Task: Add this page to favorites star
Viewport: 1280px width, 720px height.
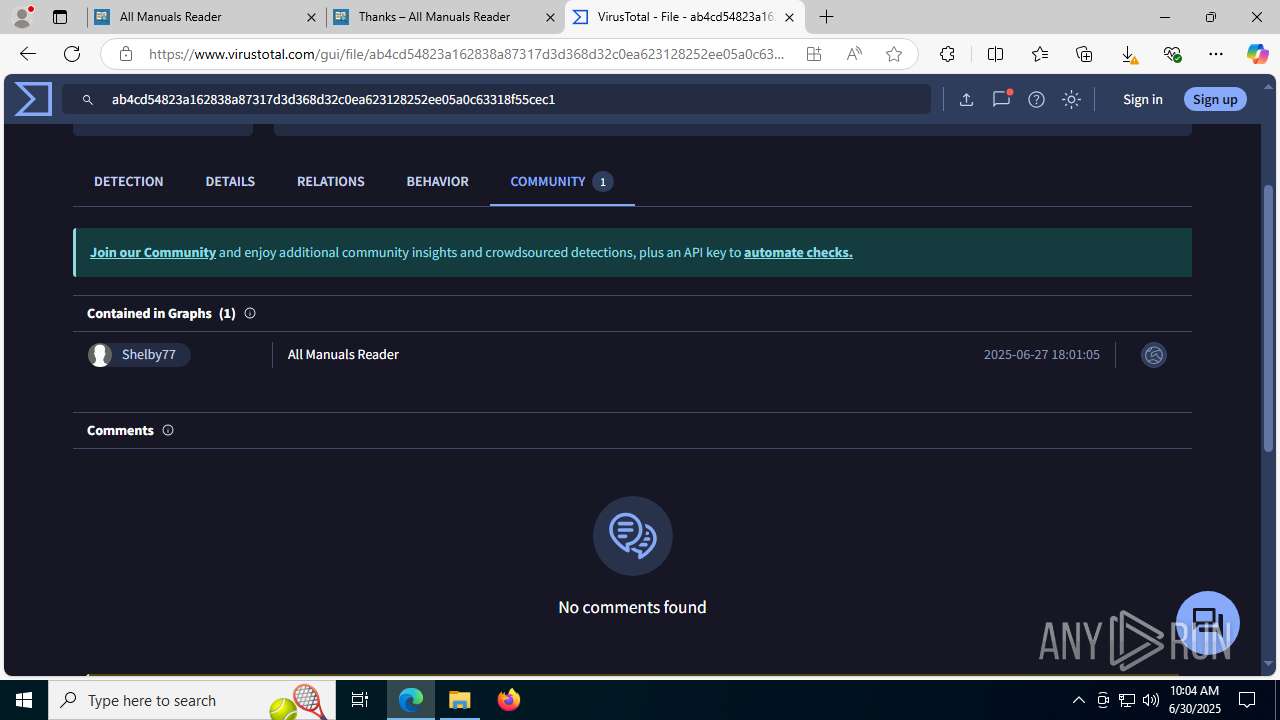Action: (894, 54)
